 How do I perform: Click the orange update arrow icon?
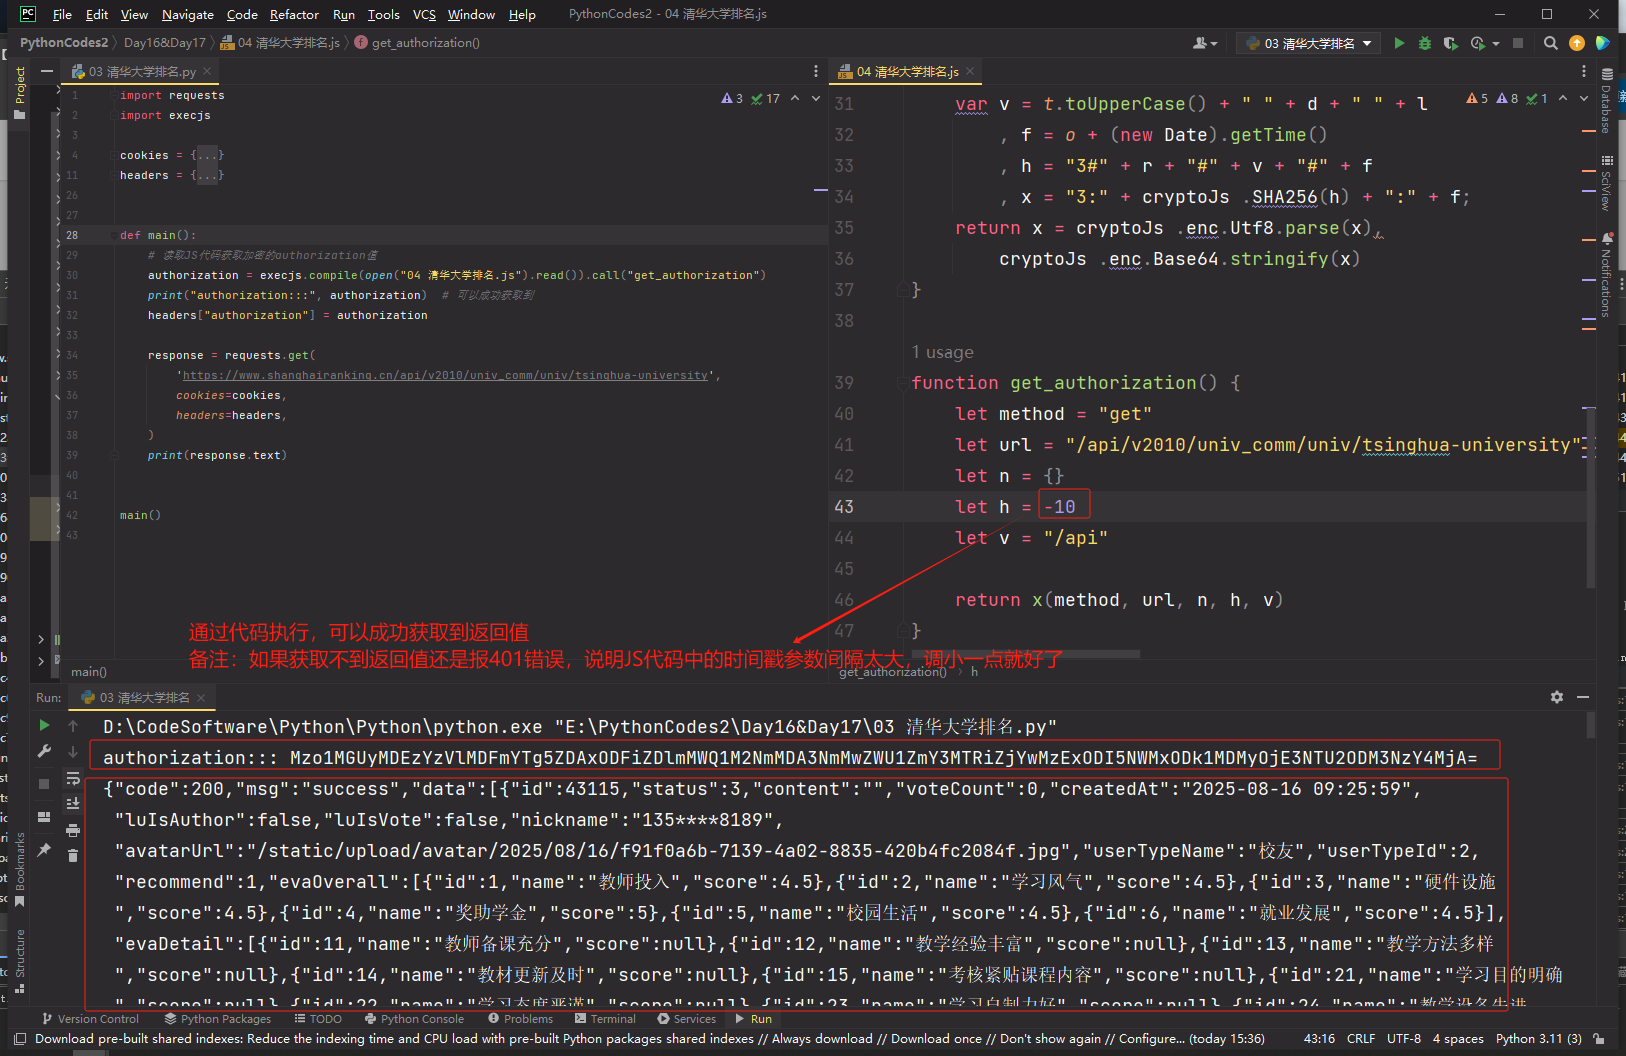coord(1577,43)
